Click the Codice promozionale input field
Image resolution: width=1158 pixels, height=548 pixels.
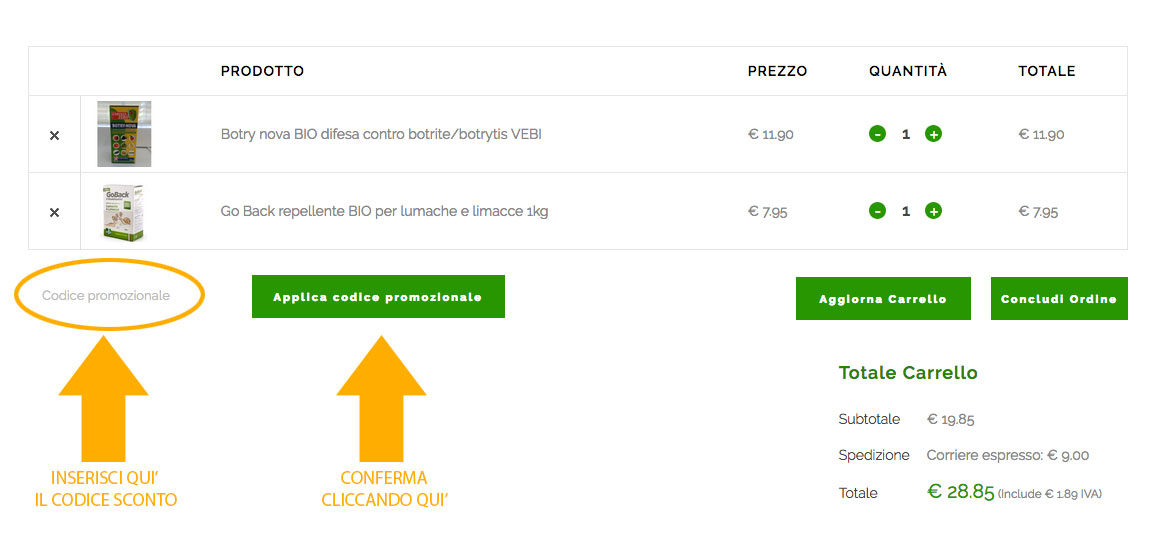[x=109, y=295]
